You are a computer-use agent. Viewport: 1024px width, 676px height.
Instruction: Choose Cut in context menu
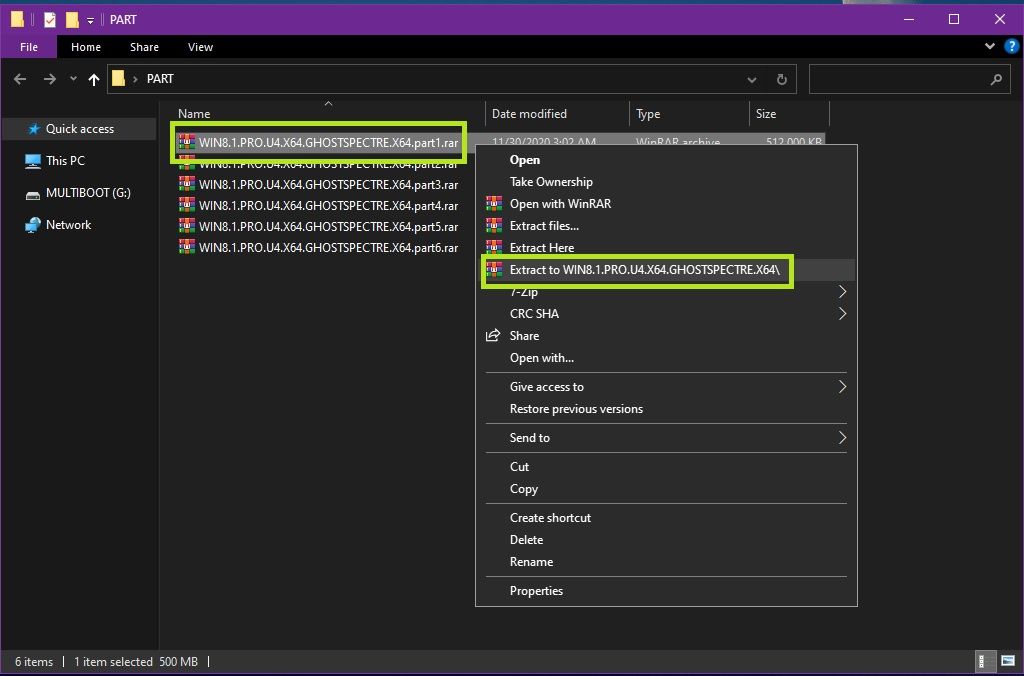point(666,466)
